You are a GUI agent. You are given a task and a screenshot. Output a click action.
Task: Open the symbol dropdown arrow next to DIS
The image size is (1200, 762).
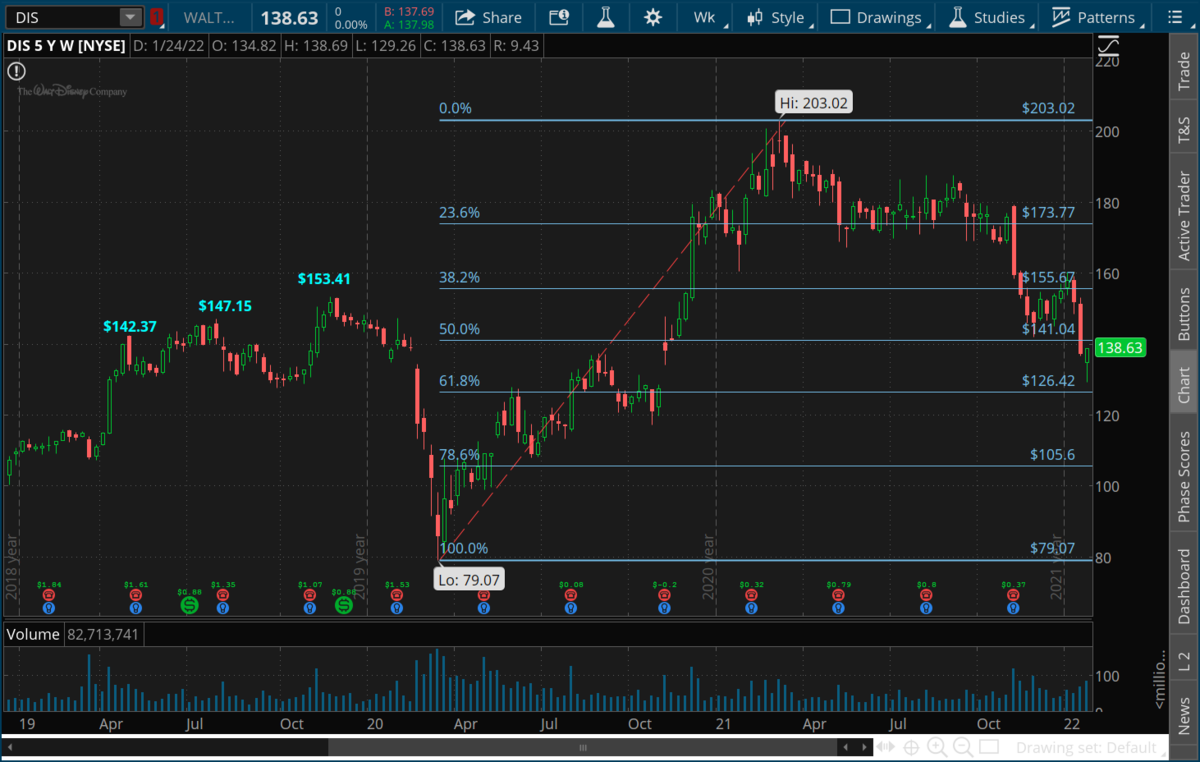[x=131, y=17]
